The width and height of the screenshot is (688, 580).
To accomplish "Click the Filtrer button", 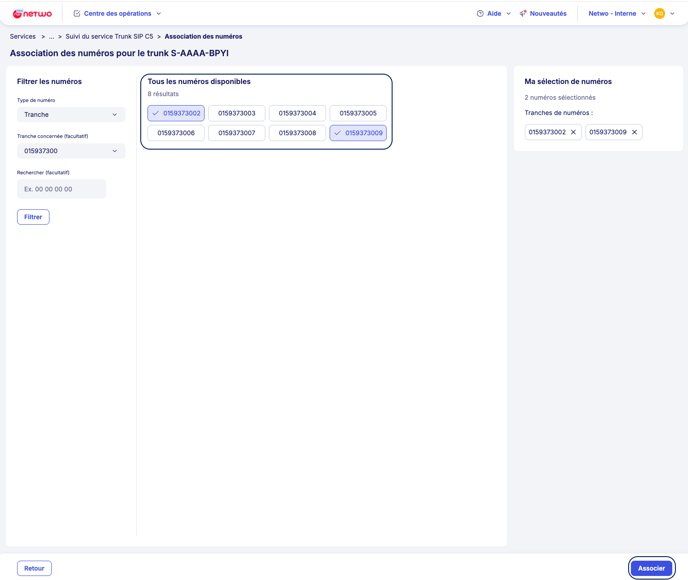I will tap(33, 217).
